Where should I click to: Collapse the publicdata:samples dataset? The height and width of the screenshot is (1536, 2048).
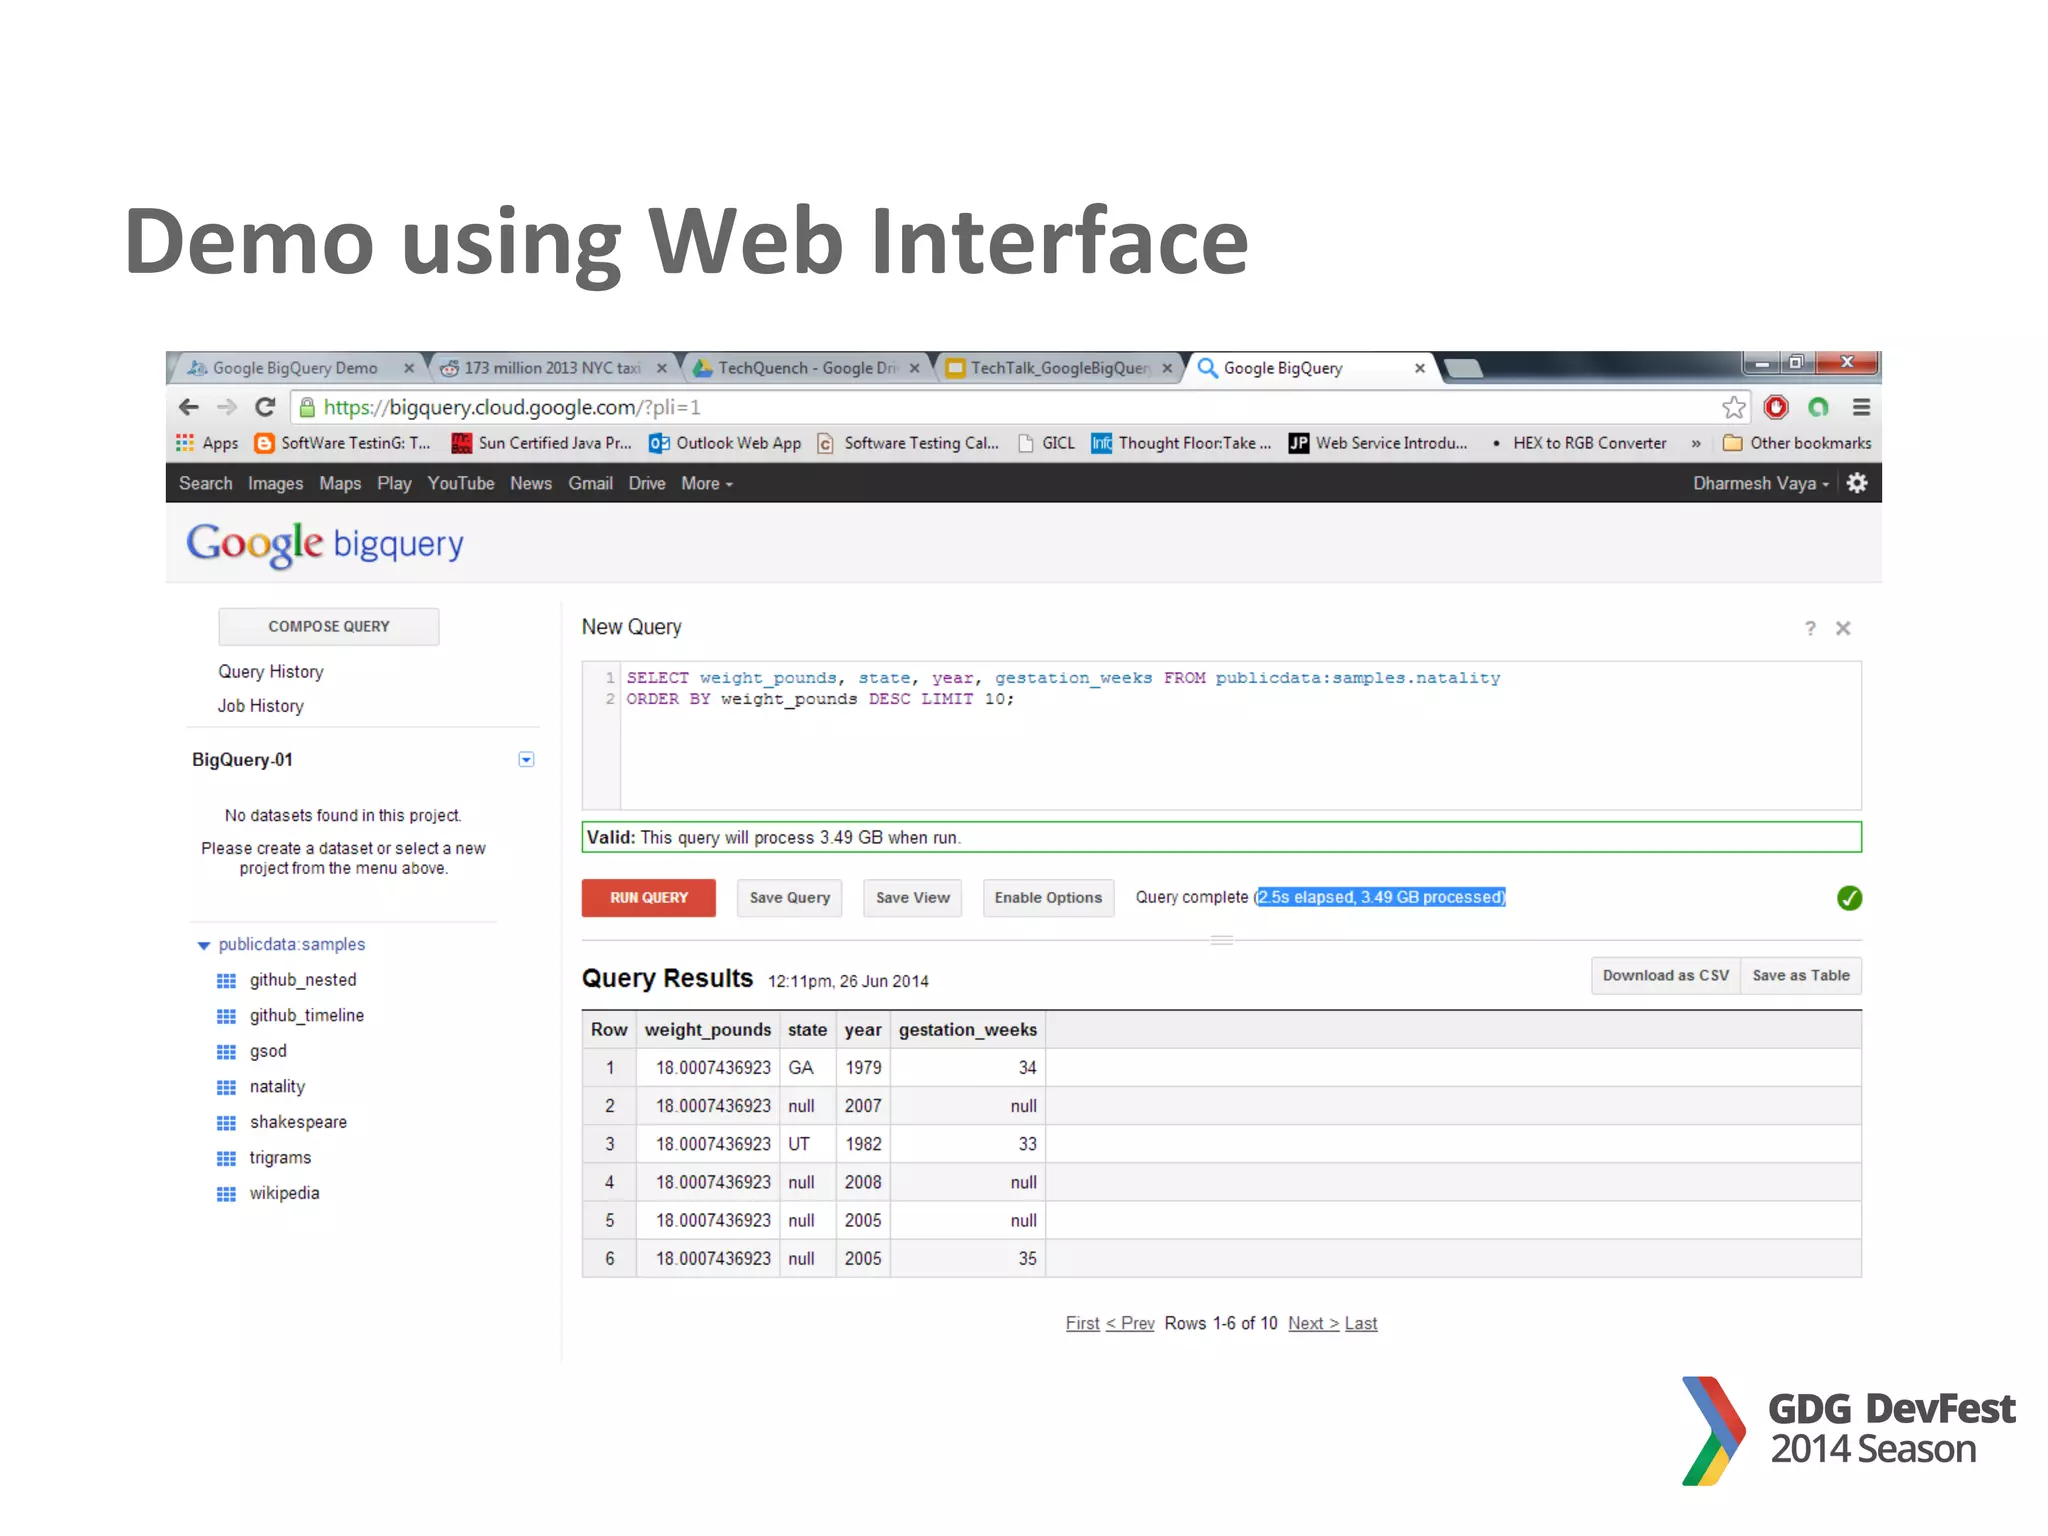coord(204,945)
